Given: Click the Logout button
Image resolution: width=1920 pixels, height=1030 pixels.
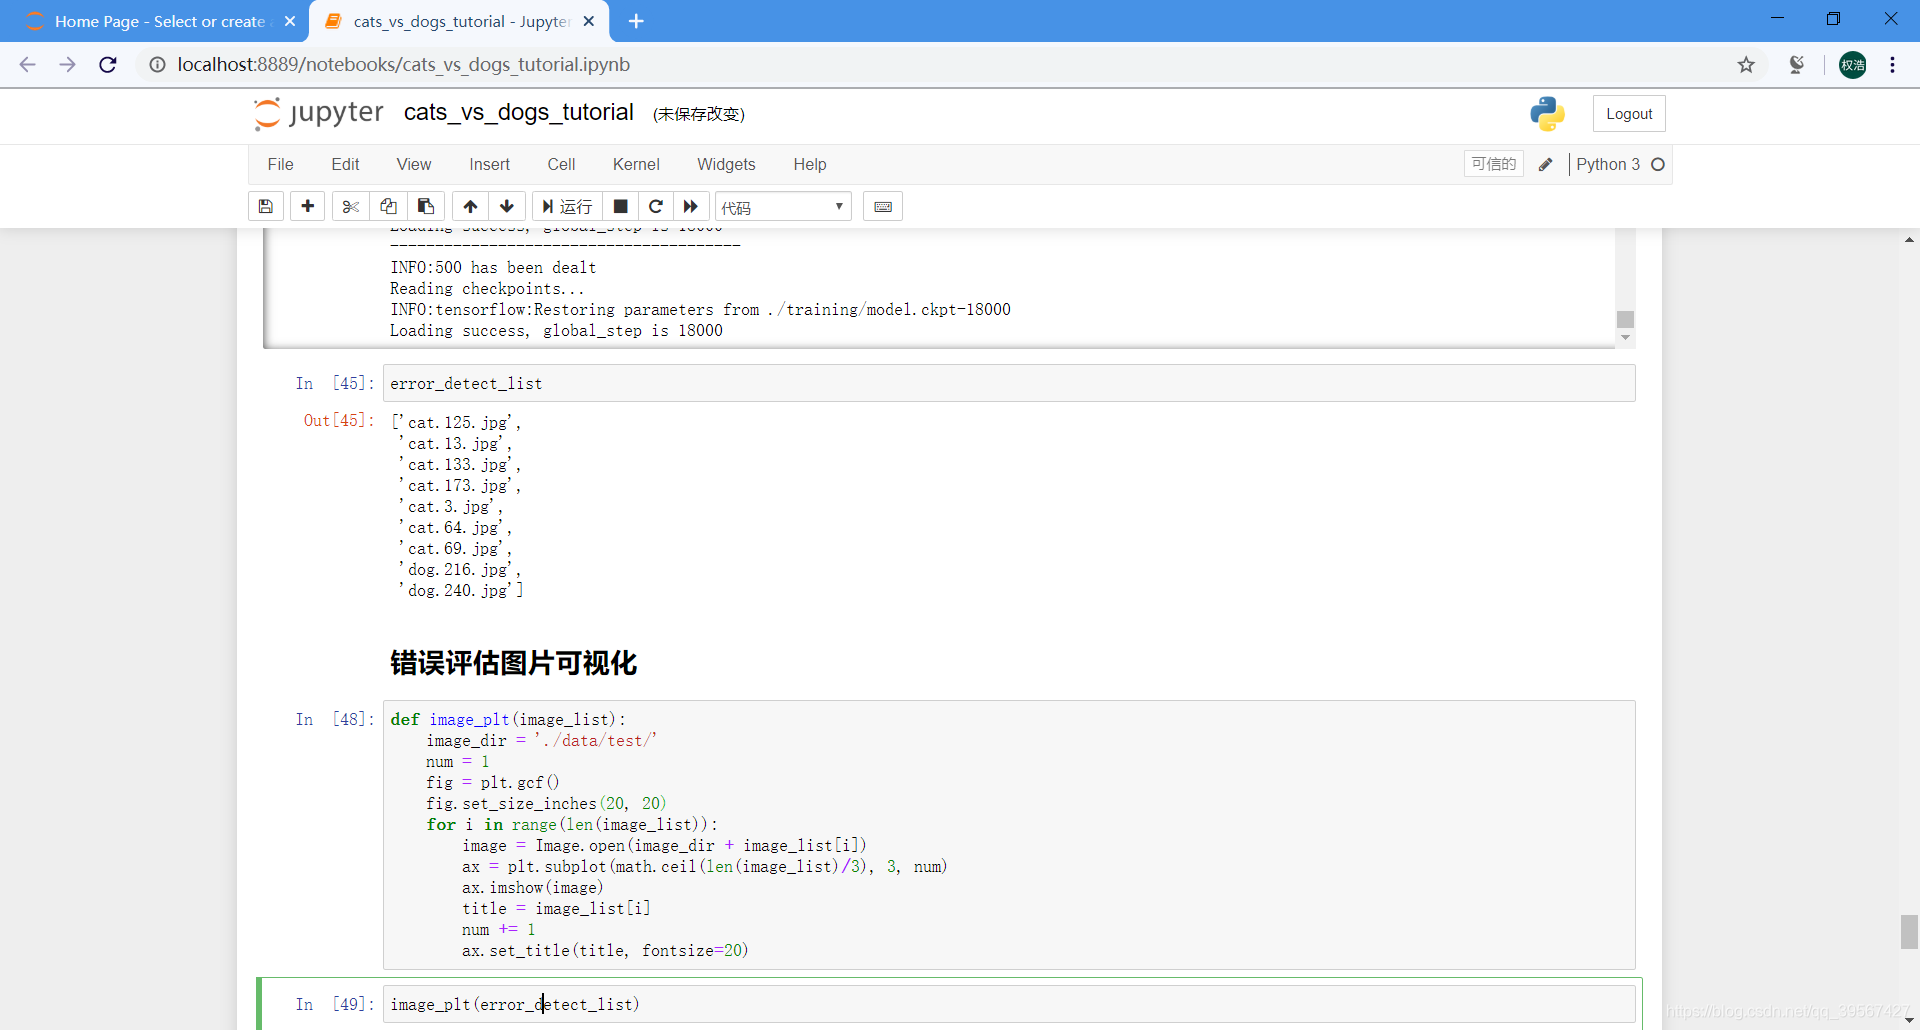Looking at the screenshot, I should tap(1629, 114).
